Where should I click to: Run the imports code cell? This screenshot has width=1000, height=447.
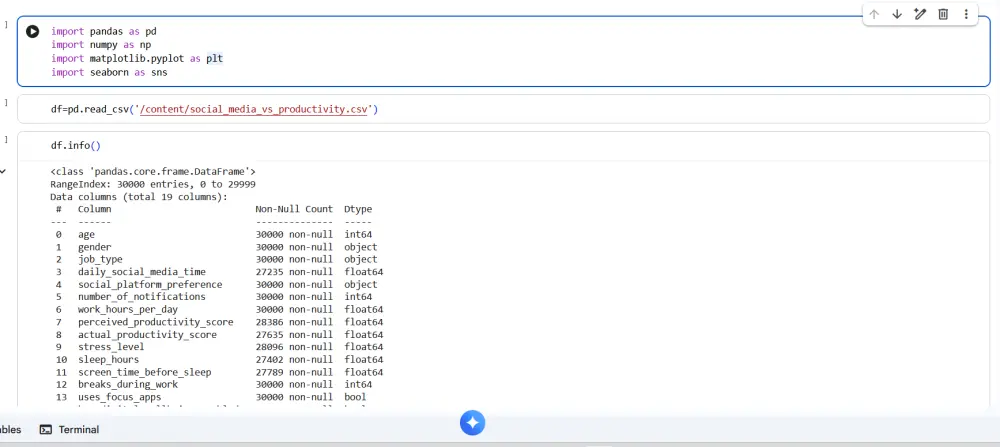pos(33,31)
